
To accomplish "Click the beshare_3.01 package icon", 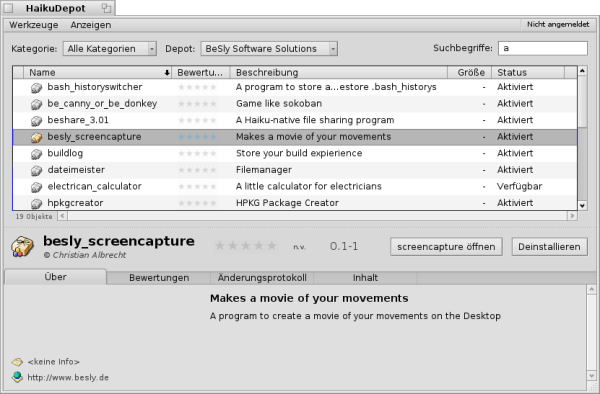I will [36, 121].
